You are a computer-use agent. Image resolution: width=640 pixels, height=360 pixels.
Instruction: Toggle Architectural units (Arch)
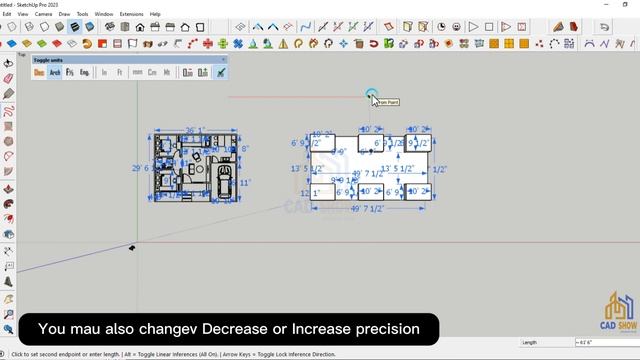tap(55, 73)
